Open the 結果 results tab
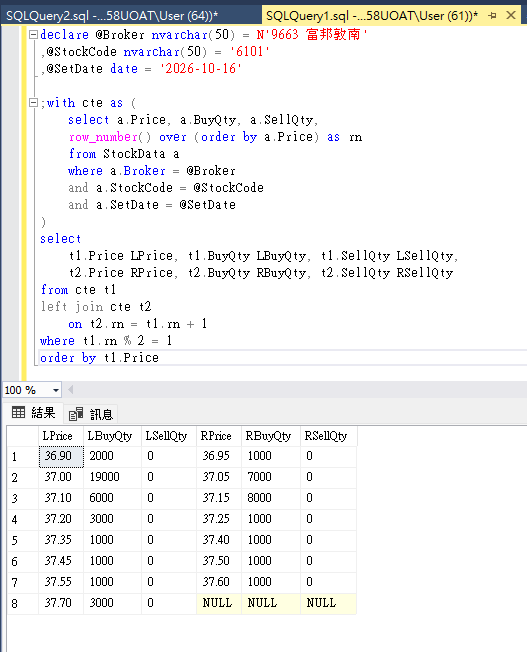Viewport: 527px width, 652px height. click(x=34, y=413)
